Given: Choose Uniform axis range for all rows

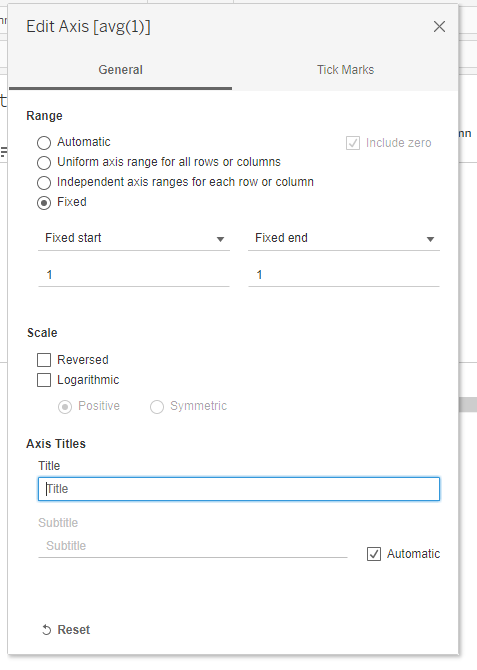Looking at the screenshot, I should click(x=44, y=163).
